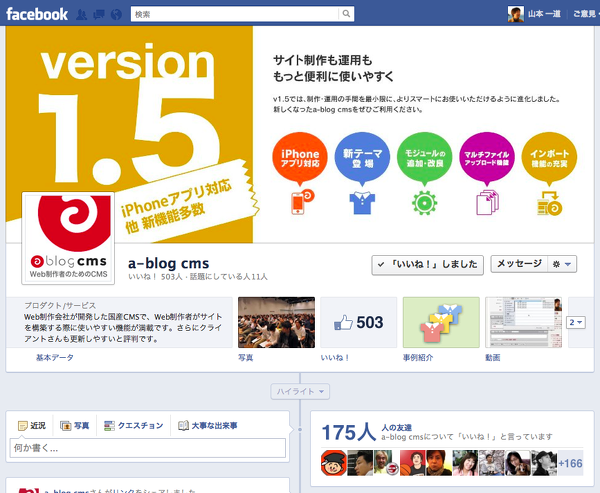Click the search magnifier button
The image size is (600, 493).
(346, 14)
